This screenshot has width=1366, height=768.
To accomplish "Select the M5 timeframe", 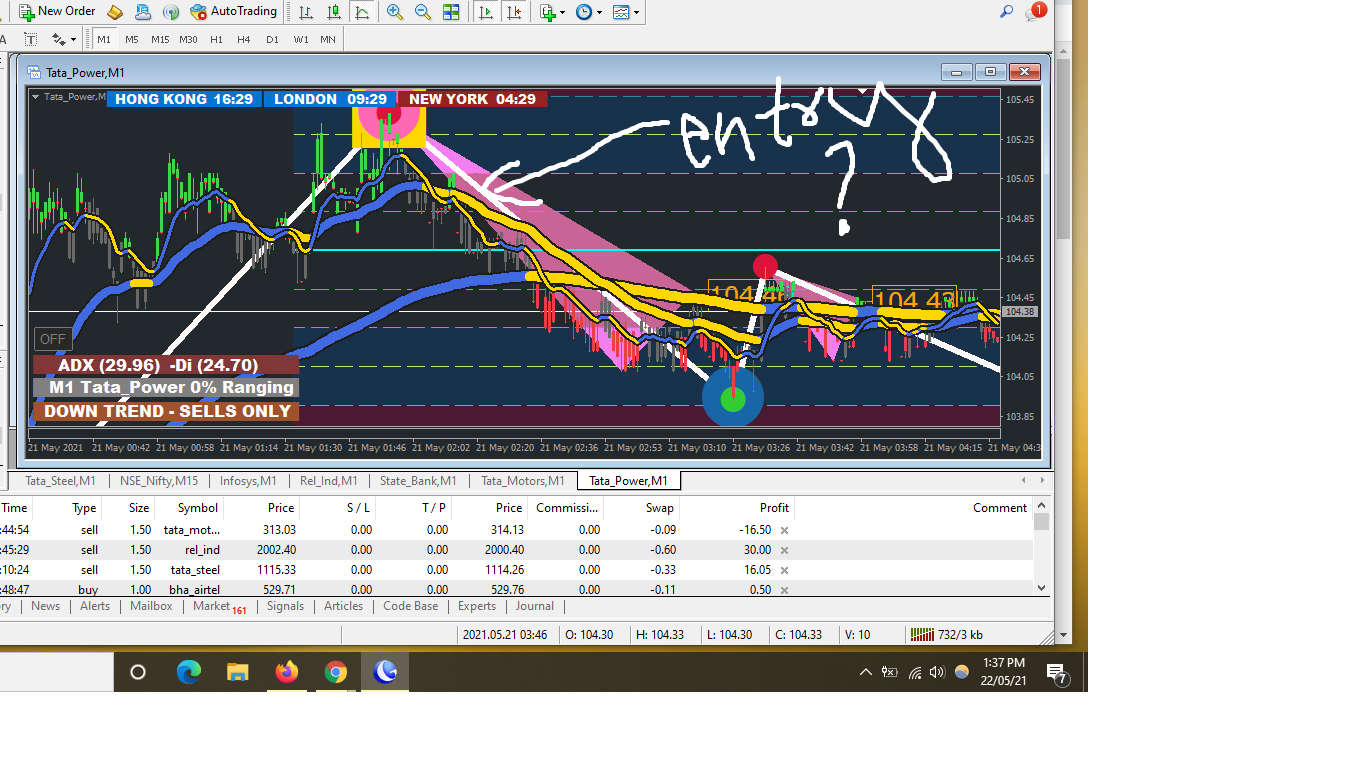I will pos(132,39).
